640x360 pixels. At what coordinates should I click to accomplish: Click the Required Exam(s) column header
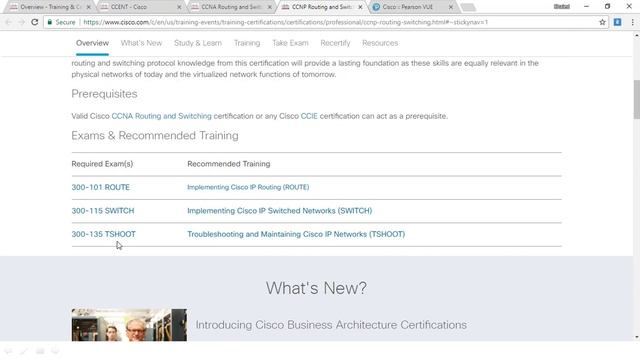(x=102, y=164)
